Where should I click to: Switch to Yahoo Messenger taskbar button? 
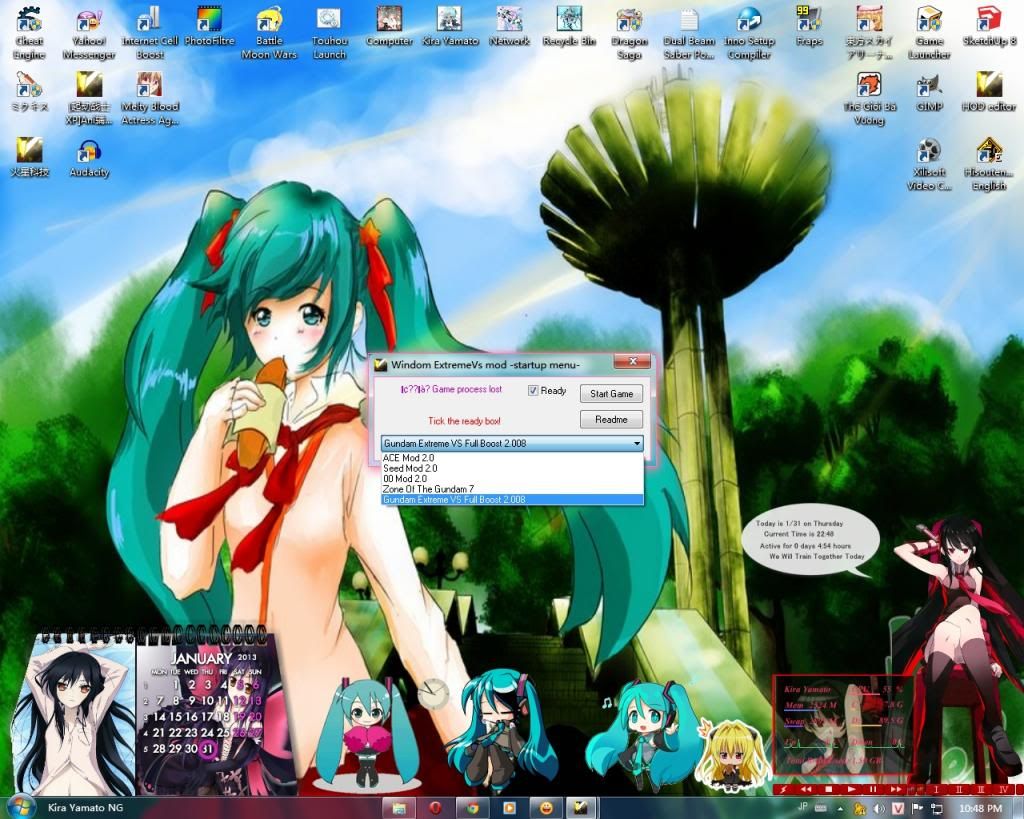coord(545,809)
